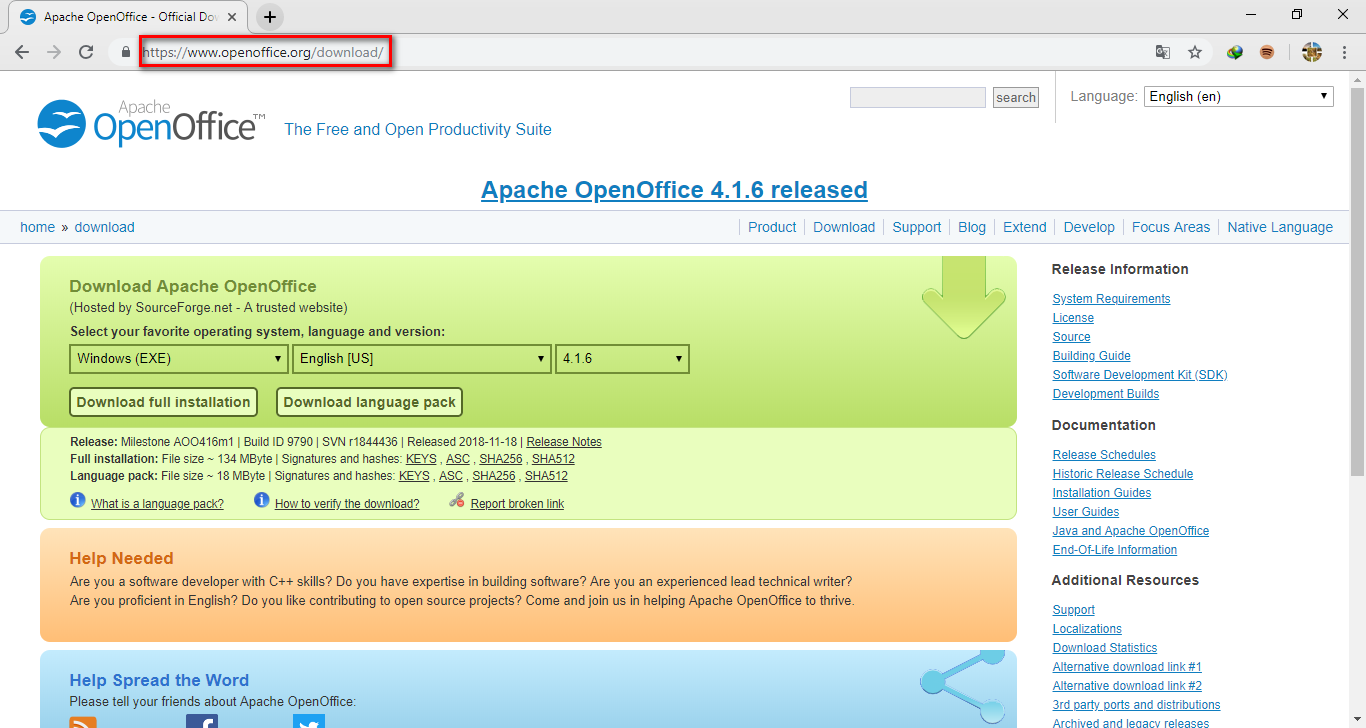Click the large green download arrow
Viewport: 1366px width, 728px height.
click(x=962, y=298)
